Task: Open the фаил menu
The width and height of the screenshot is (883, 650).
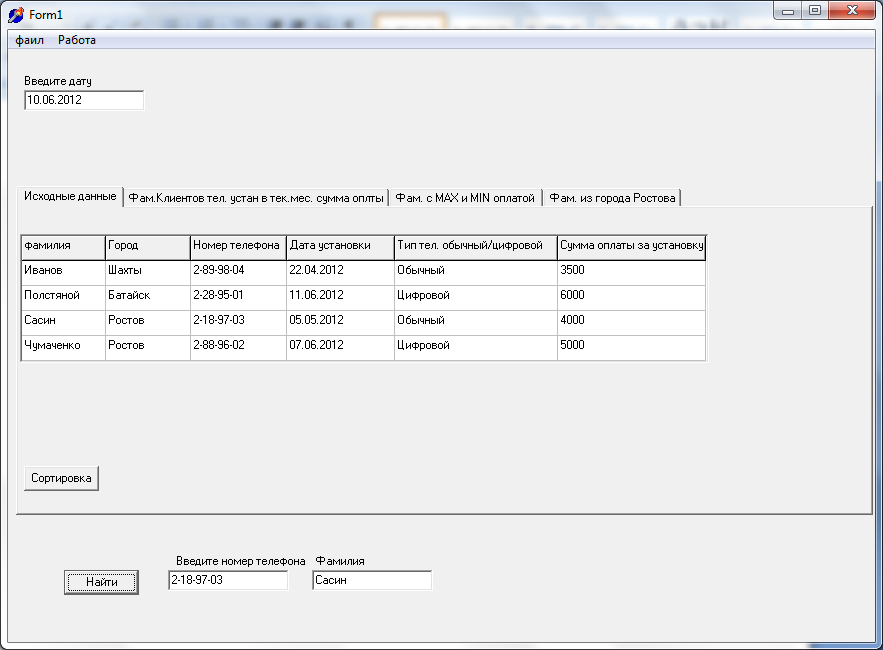Action: click(29, 40)
